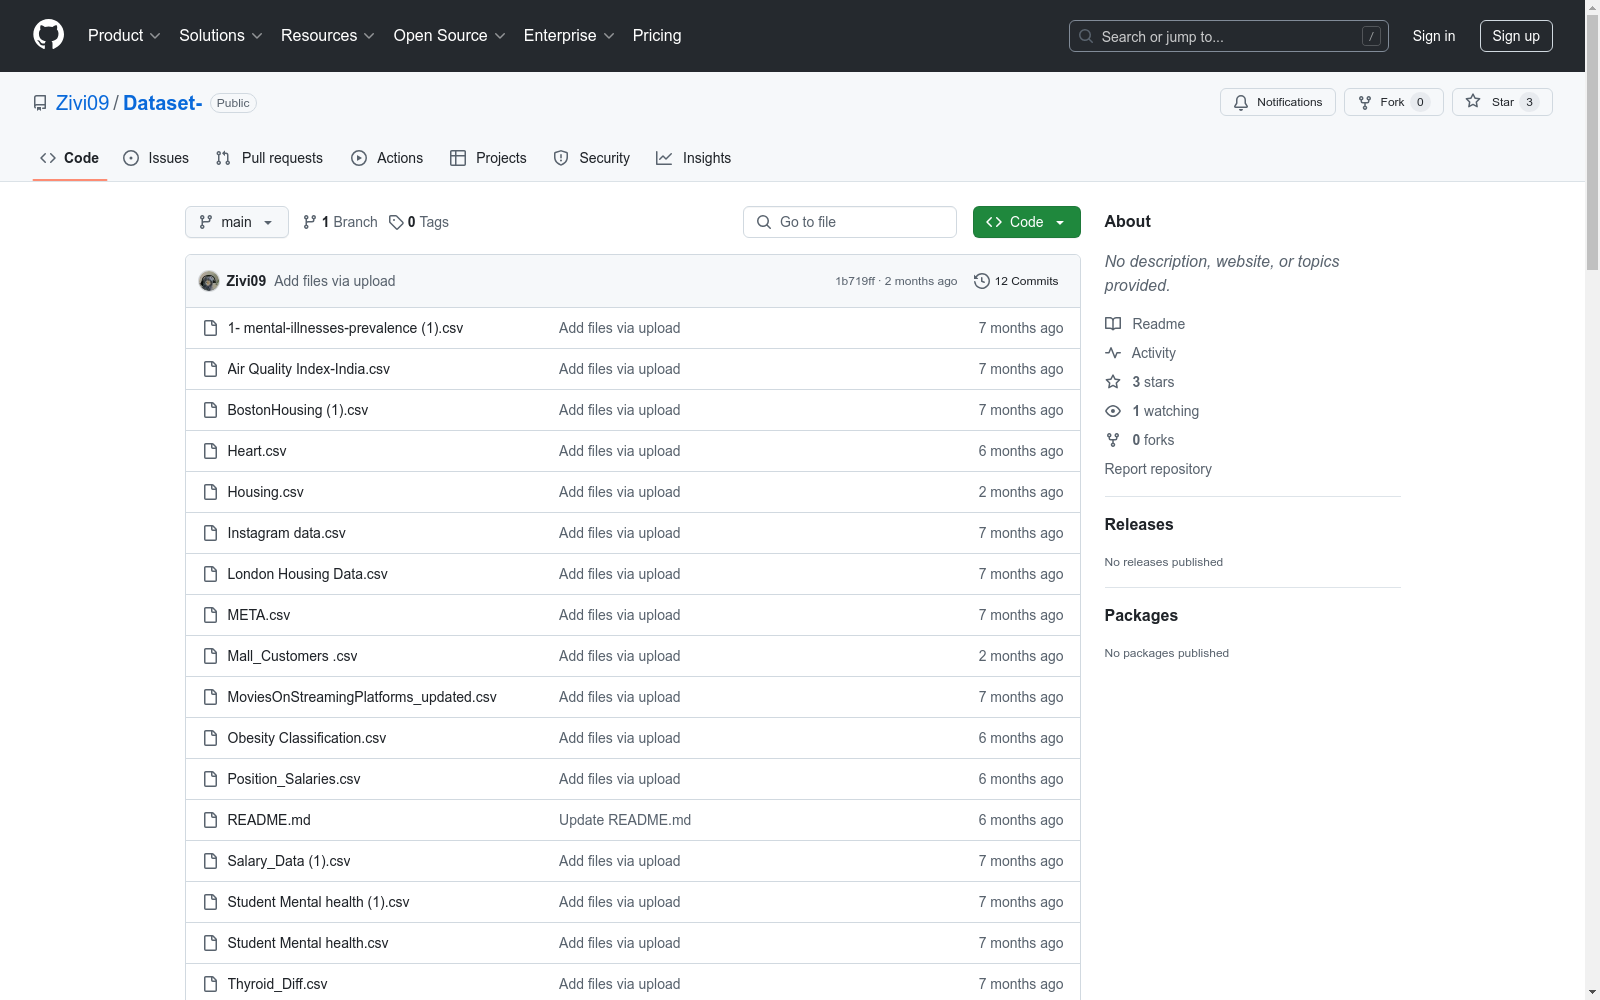Click the Update README.md commit message
The image size is (1600, 1000).
tap(625, 820)
